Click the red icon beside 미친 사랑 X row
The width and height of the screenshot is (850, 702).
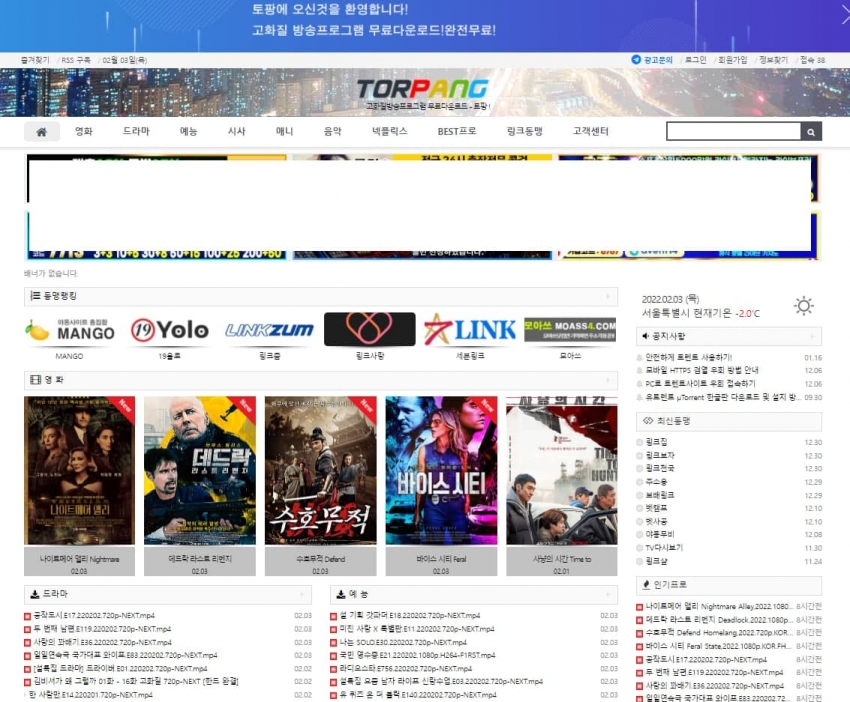334,629
